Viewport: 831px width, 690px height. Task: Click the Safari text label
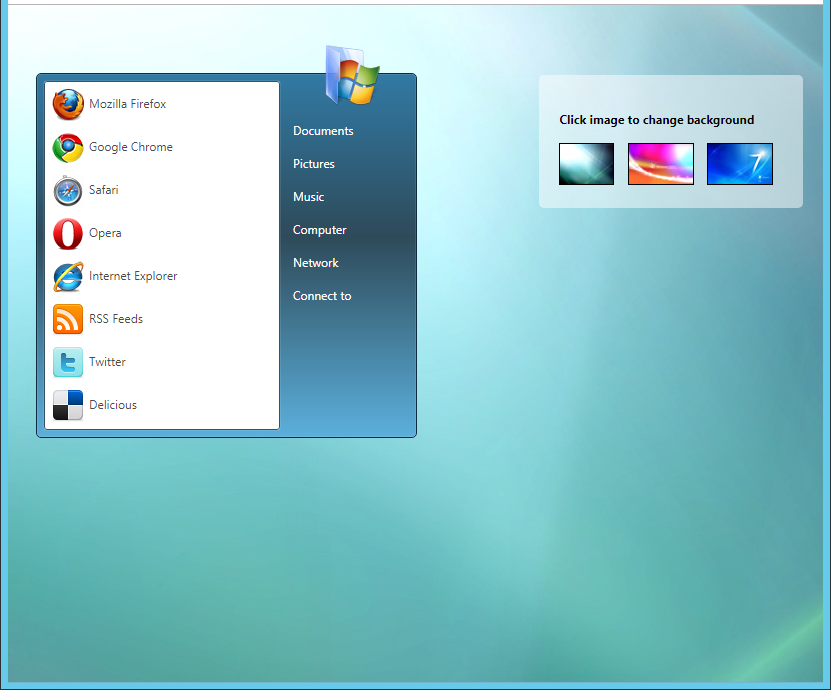[x=104, y=190]
